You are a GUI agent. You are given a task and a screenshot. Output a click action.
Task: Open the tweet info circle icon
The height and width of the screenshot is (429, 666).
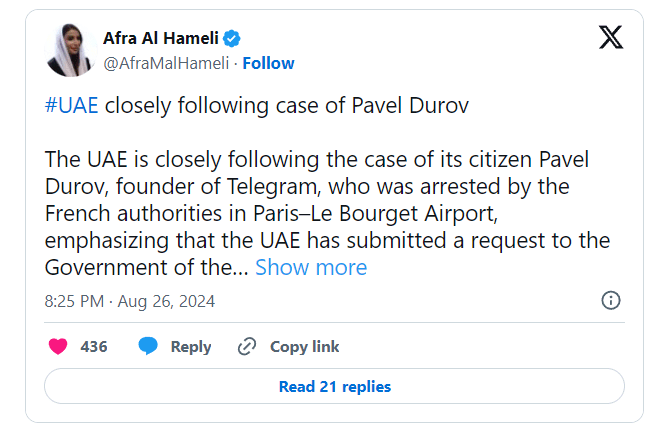click(610, 300)
